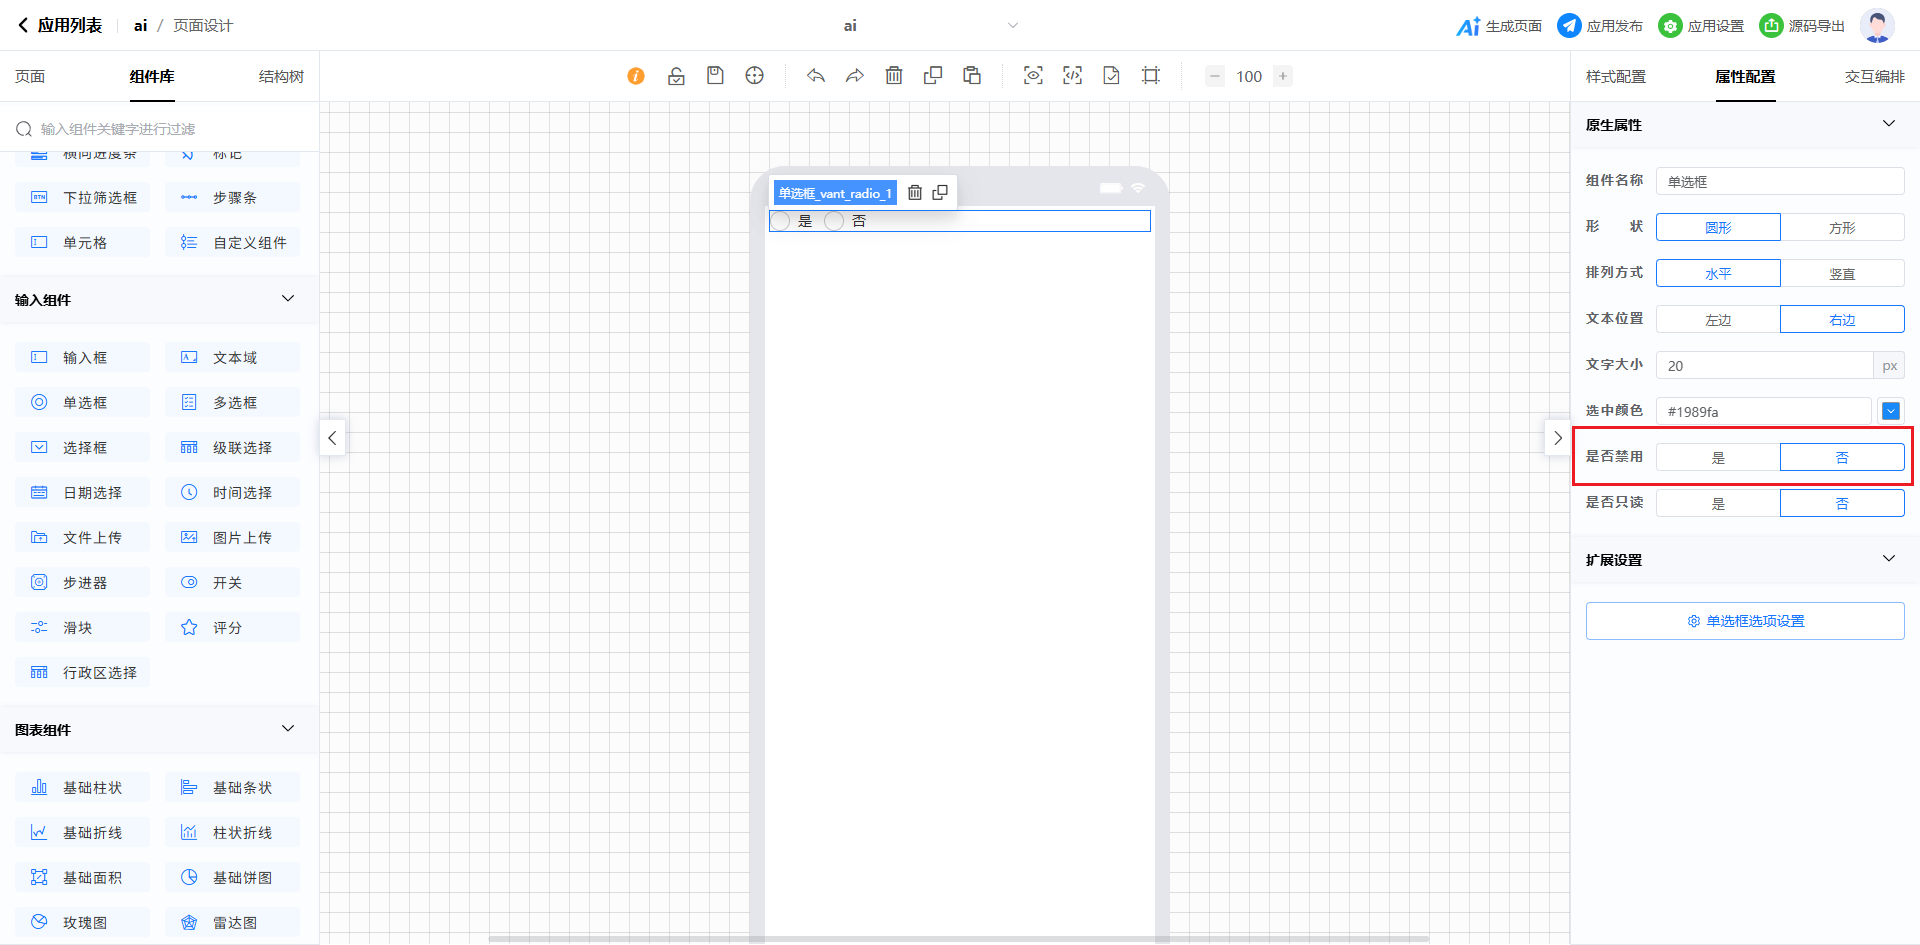This screenshot has height=945, width=1920.
Task: Collapse the 扩展设置 section
Action: click(x=1888, y=559)
